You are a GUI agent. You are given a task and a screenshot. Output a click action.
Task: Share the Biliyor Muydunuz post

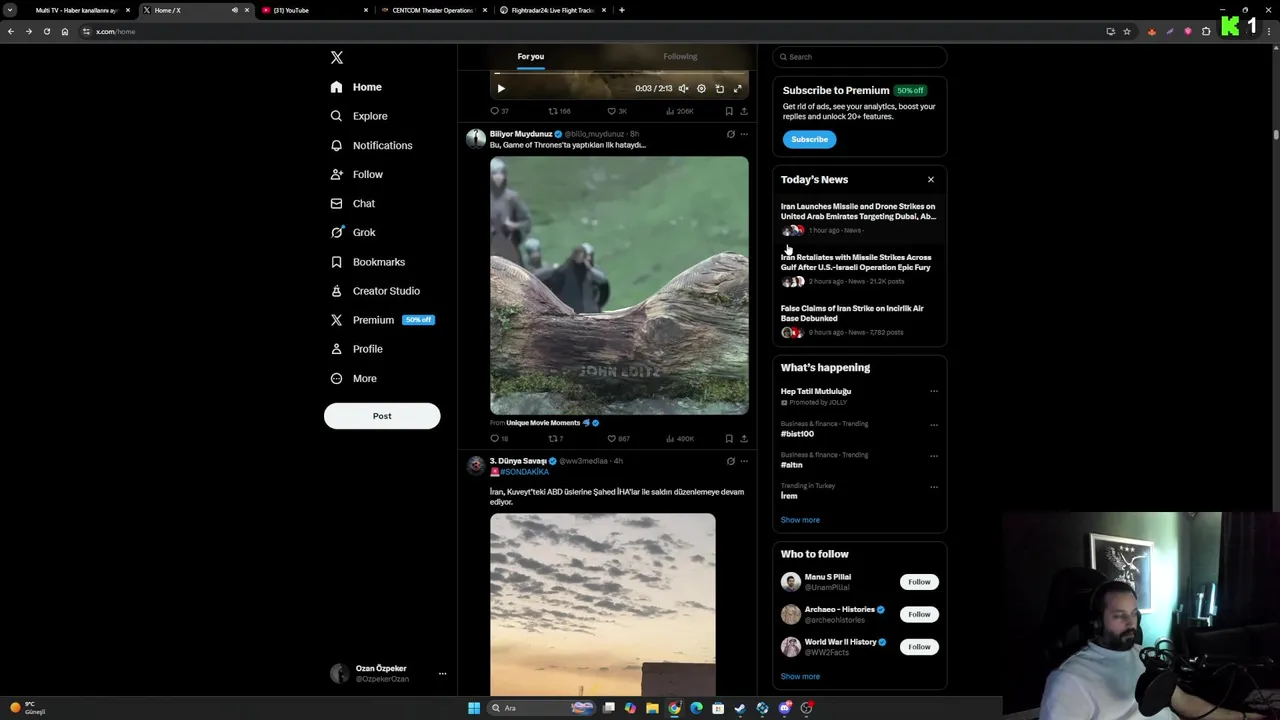coord(743,439)
